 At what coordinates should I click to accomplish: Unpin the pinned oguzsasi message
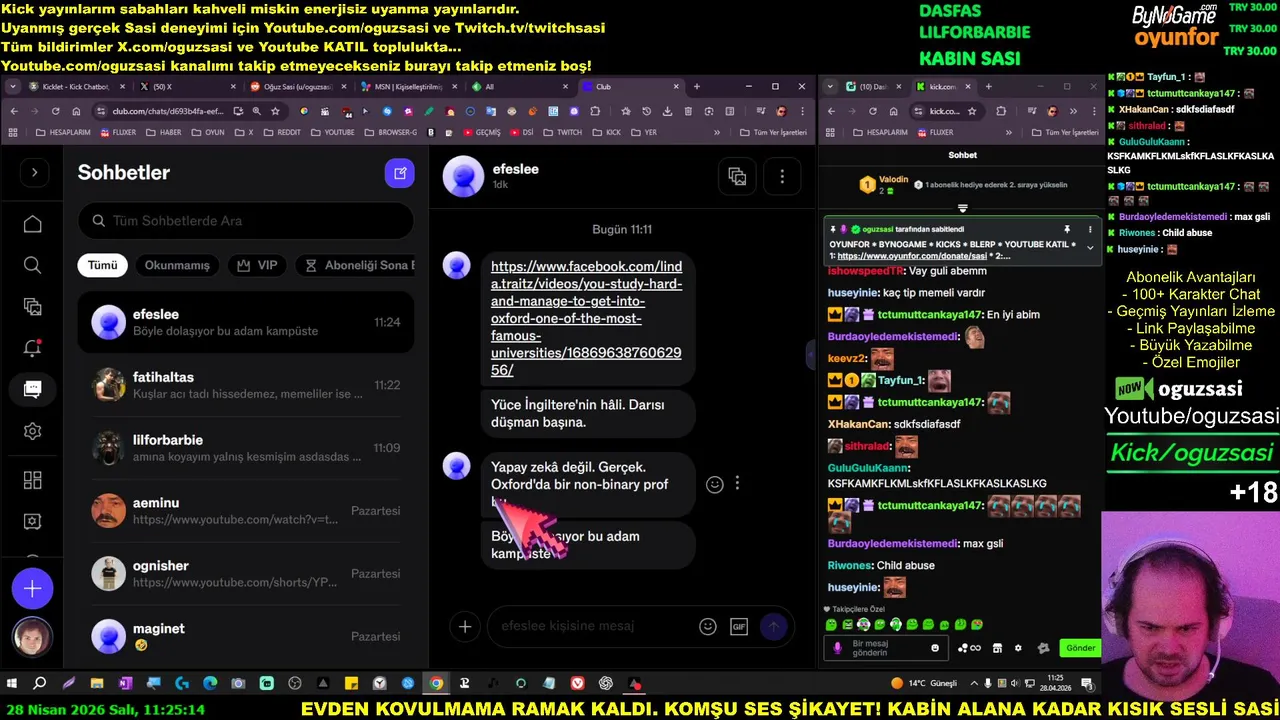point(1067,229)
